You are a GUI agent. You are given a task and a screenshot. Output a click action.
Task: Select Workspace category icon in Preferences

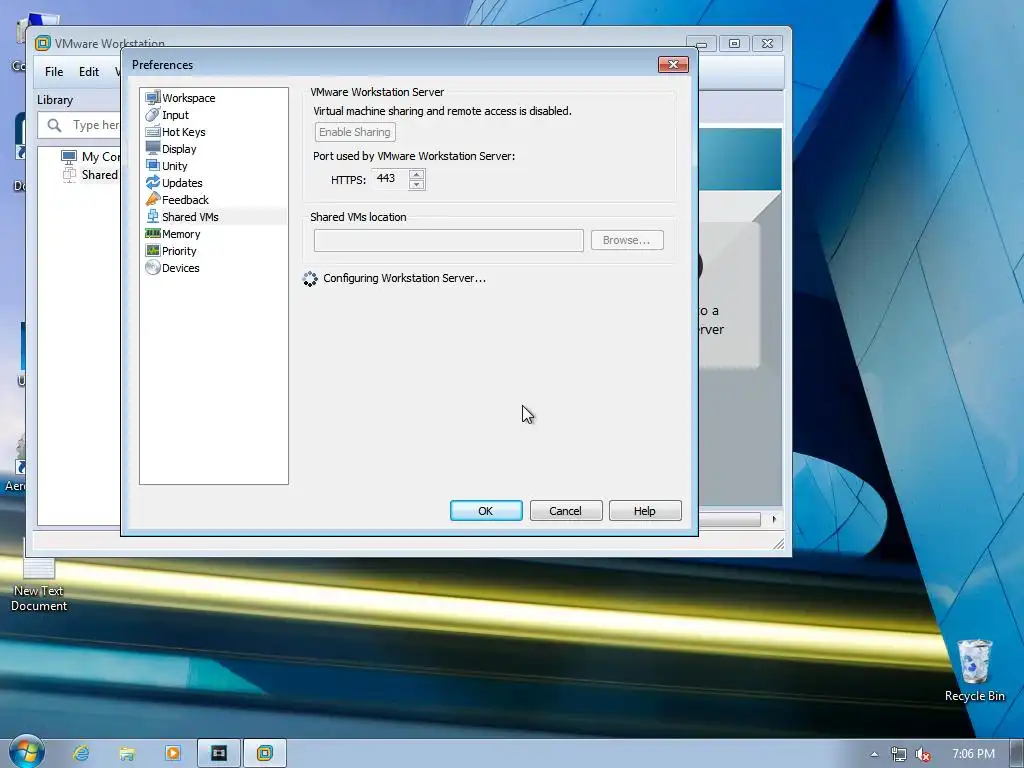(153, 97)
